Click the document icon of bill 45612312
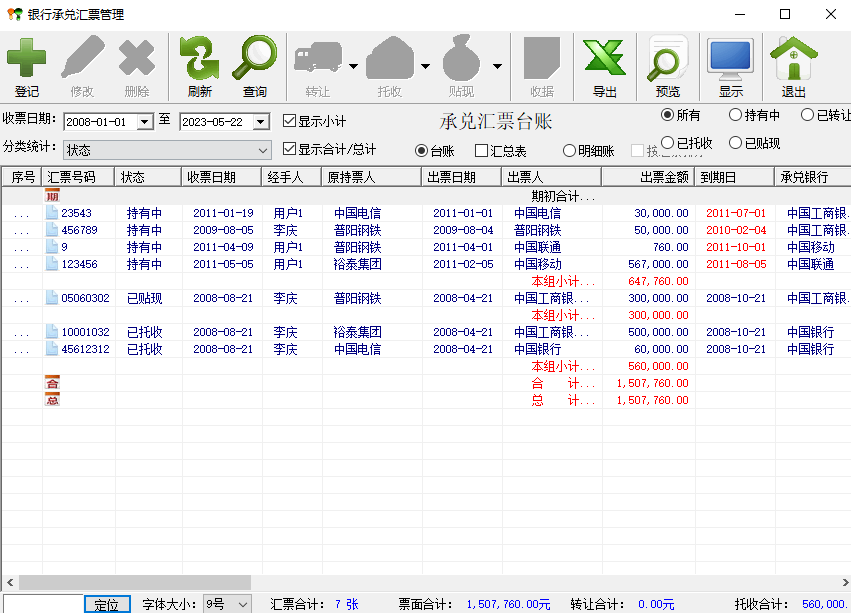The width and height of the screenshot is (851, 613). (52, 349)
